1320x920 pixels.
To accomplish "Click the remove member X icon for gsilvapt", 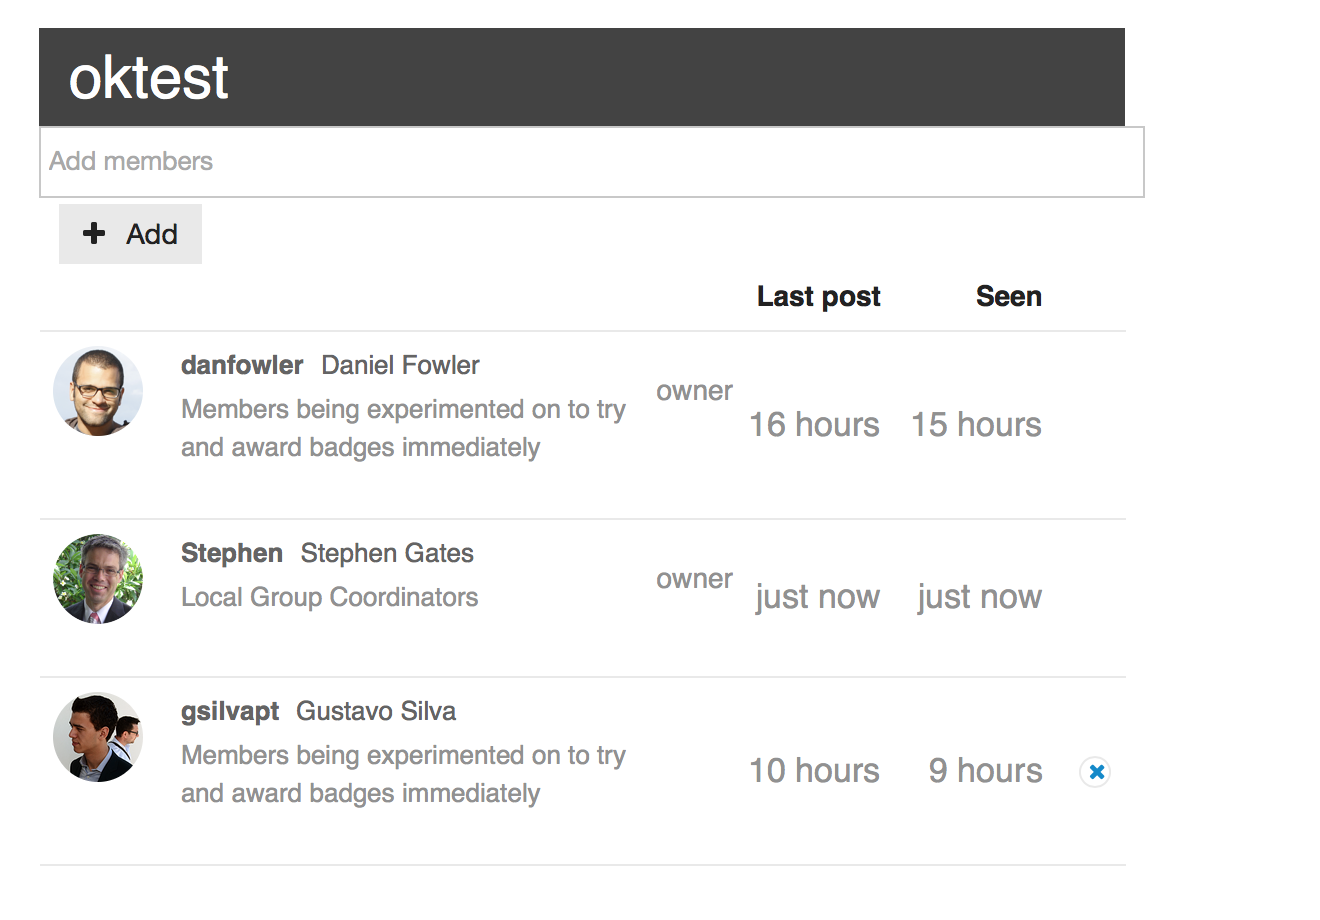I will [1096, 772].
